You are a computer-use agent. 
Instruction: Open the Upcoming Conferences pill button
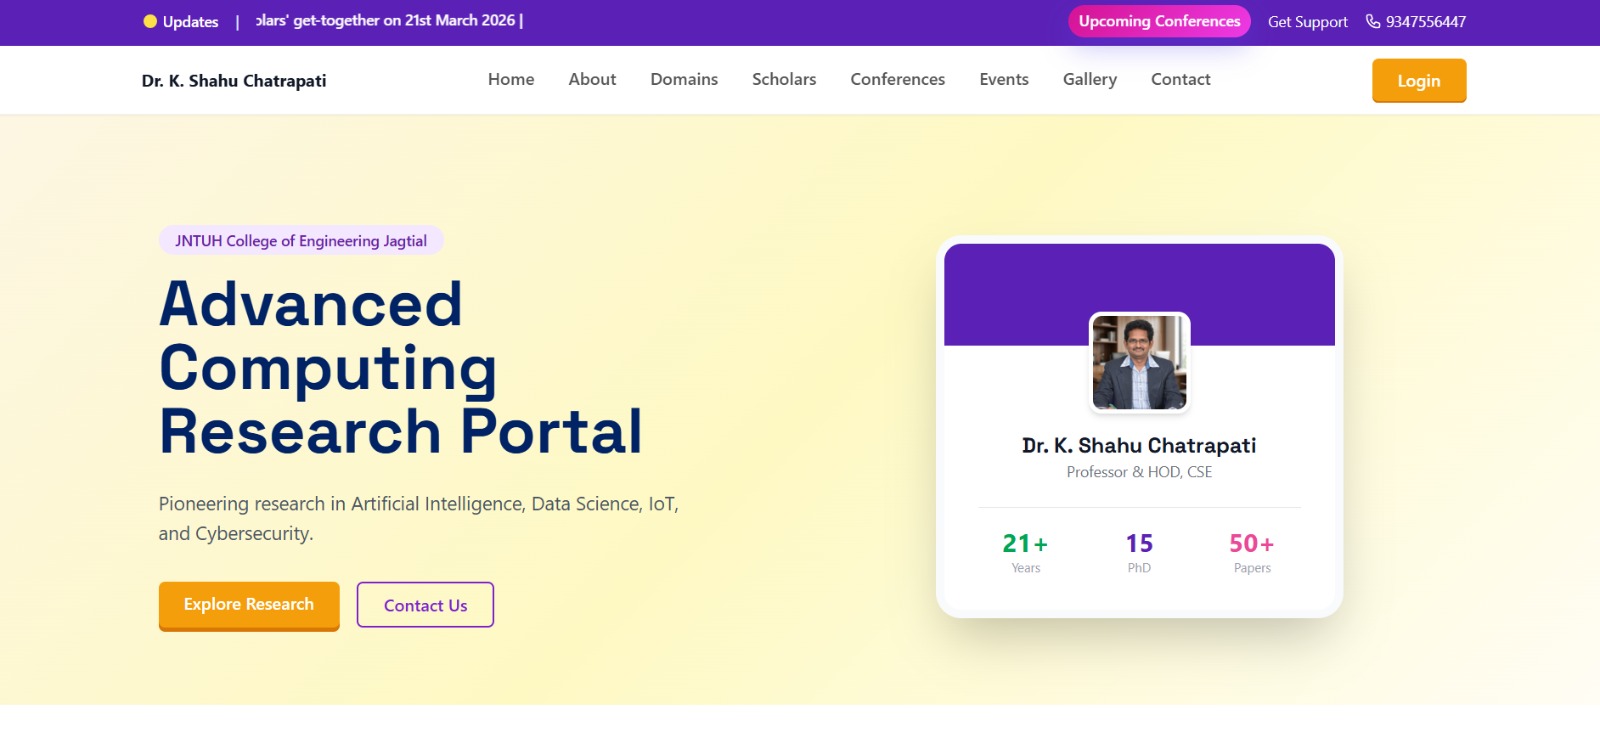pyautogui.click(x=1159, y=21)
